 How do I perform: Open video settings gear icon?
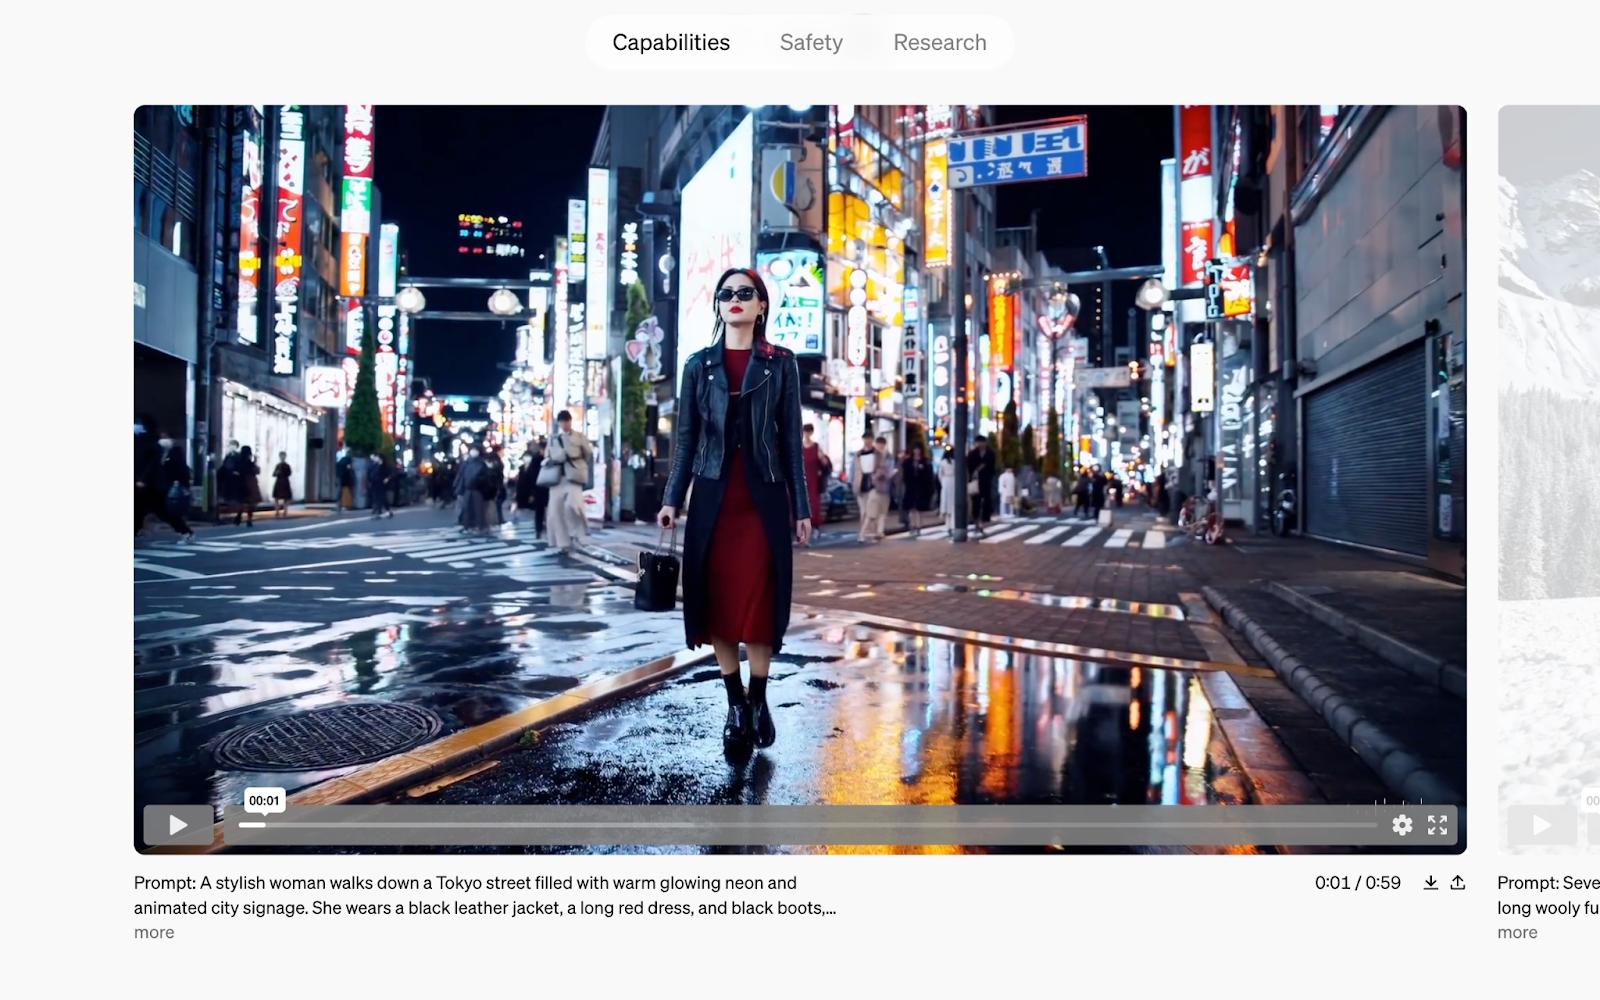1402,825
